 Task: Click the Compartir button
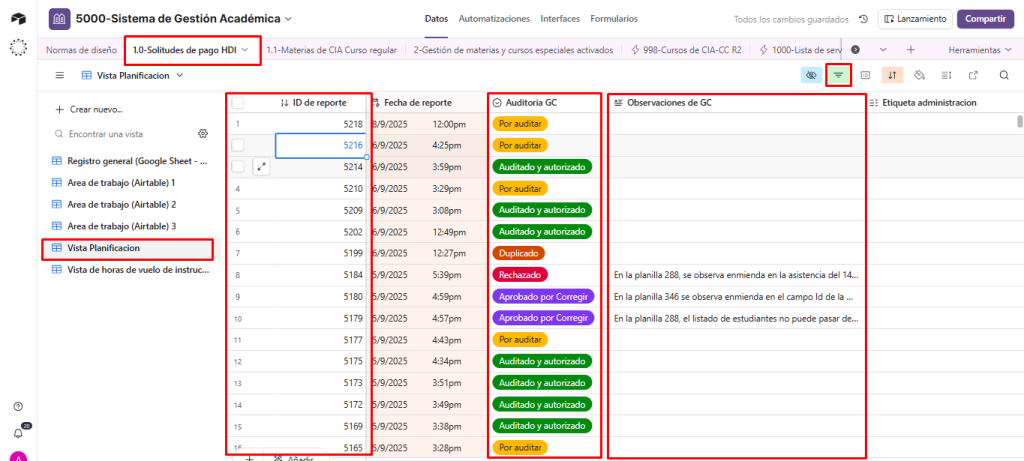click(985, 19)
